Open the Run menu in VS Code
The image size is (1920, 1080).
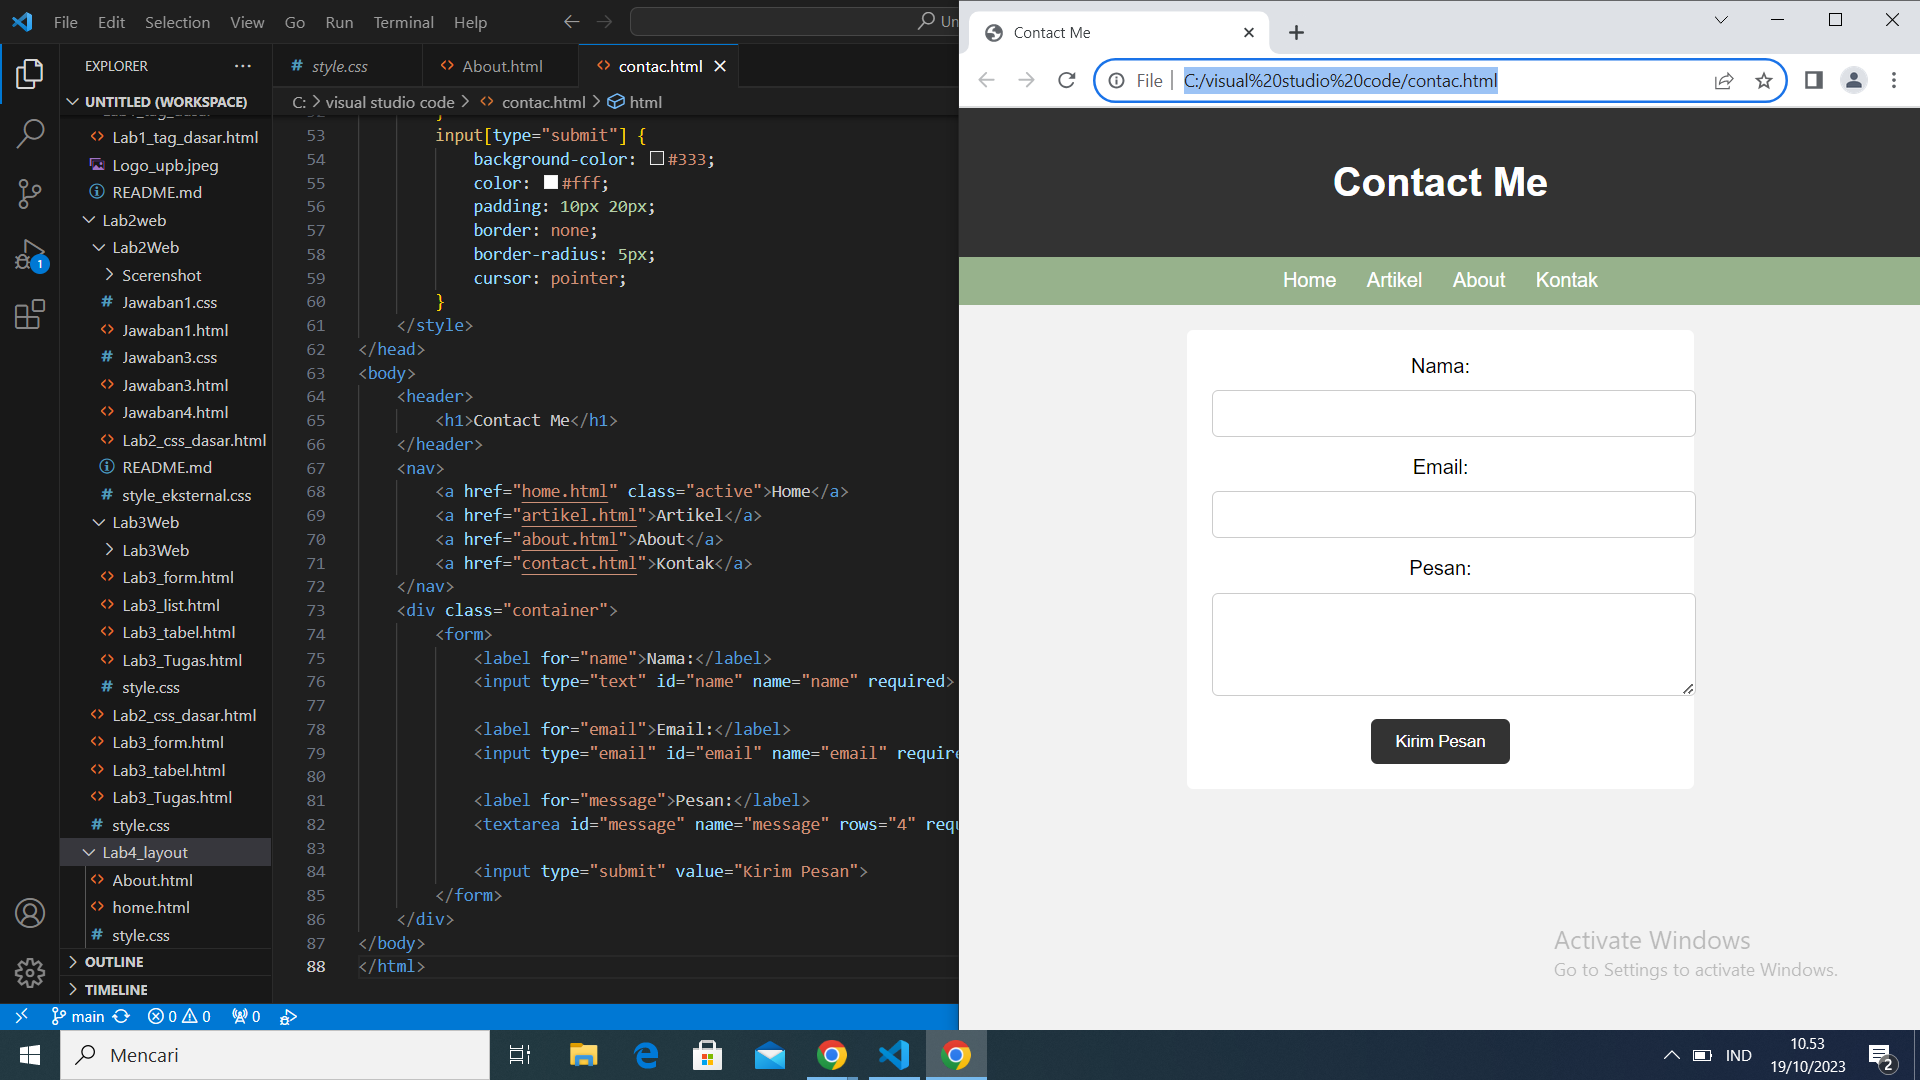click(338, 21)
